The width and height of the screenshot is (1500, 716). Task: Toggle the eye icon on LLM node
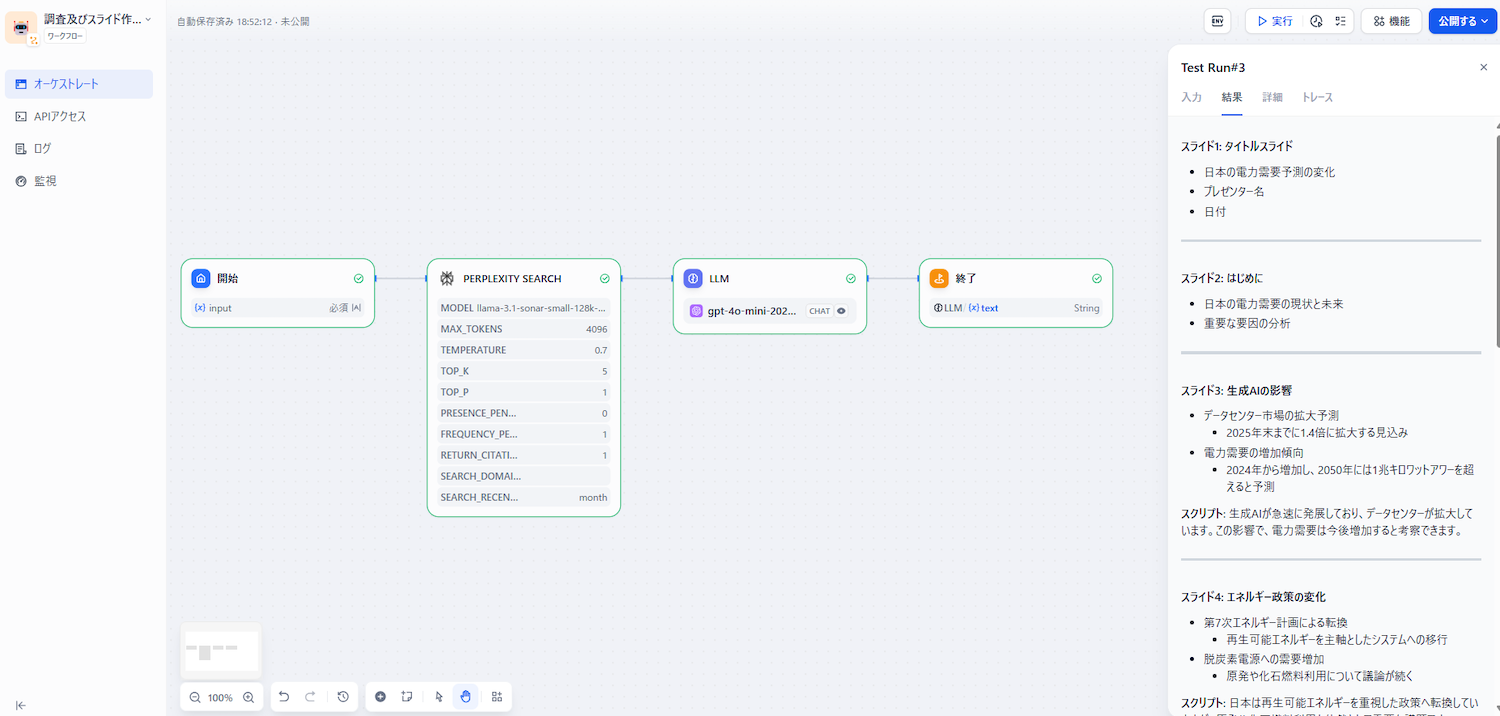point(841,311)
